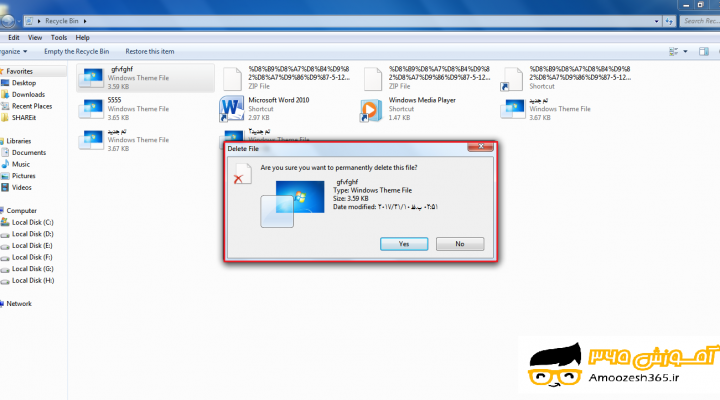Select the gfvfghf theme file icon
The height and width of the screenshot is (400, 720).
[91, 78]
